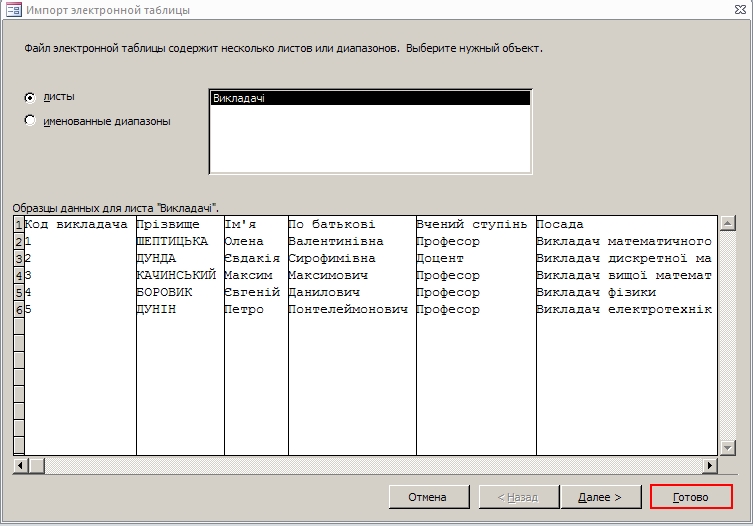Click the "Доцент" cell
The height and width of the screenshot is (526, 753).
(476, 258)
